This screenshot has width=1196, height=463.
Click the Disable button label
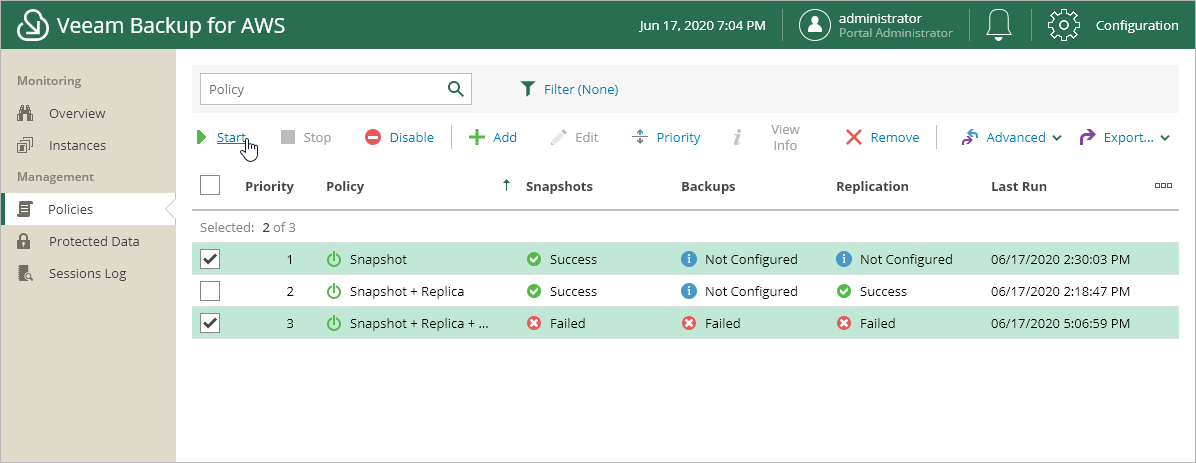(x=412, y=137)
